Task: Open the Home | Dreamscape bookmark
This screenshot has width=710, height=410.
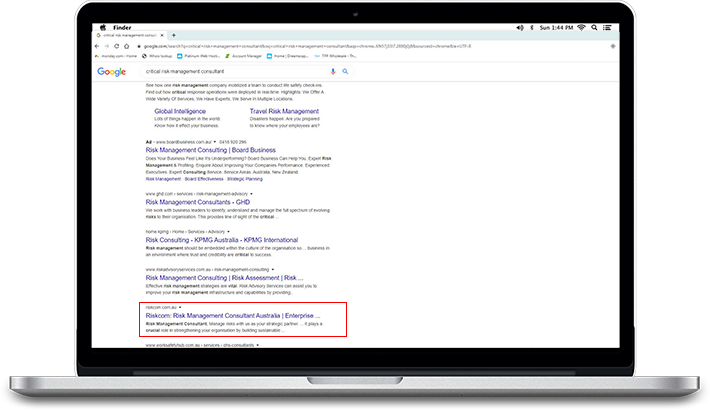Action: [288, 56]
